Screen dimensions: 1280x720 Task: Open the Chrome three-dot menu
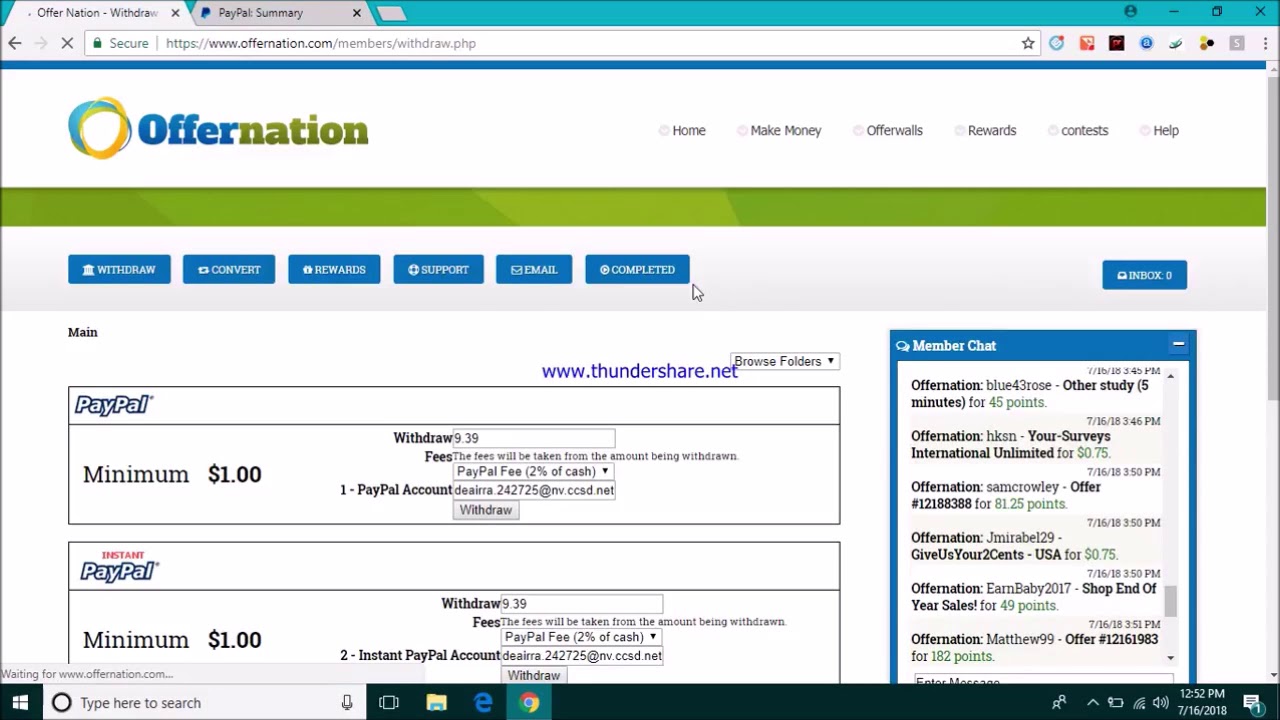(1264, 43)
